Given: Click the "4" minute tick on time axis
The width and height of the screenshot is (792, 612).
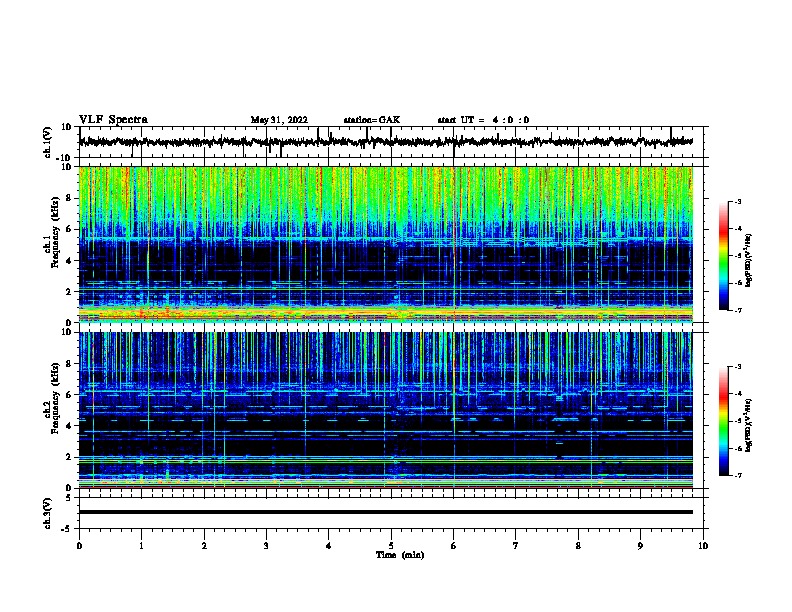Looking at the screenshot, I should [x=329, y=546].
